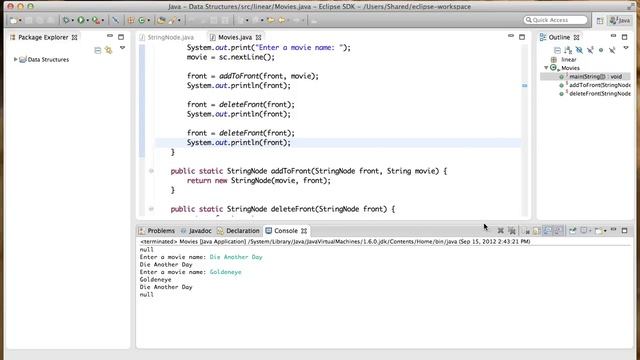The width and height of the screenshot is (640, 360).
Task: Collapse All in the Outline view
Action: pos(557,50)
